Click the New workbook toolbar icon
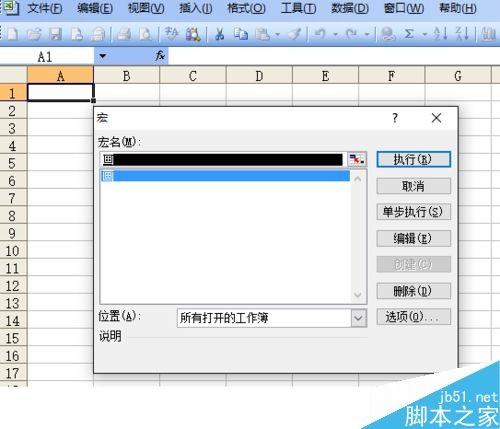The image size is (500, 429). coord(13,34)
